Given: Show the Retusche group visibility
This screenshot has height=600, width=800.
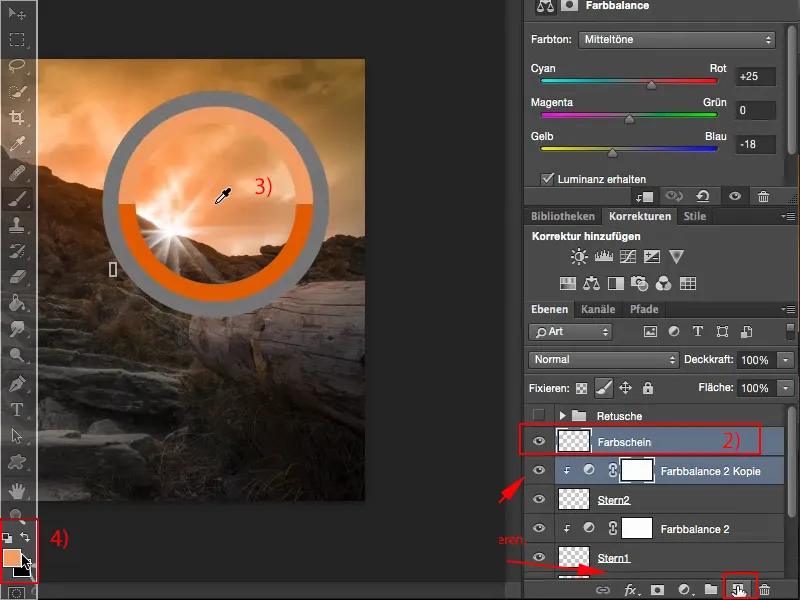Looking at the screenshot, I should (540, 415).
